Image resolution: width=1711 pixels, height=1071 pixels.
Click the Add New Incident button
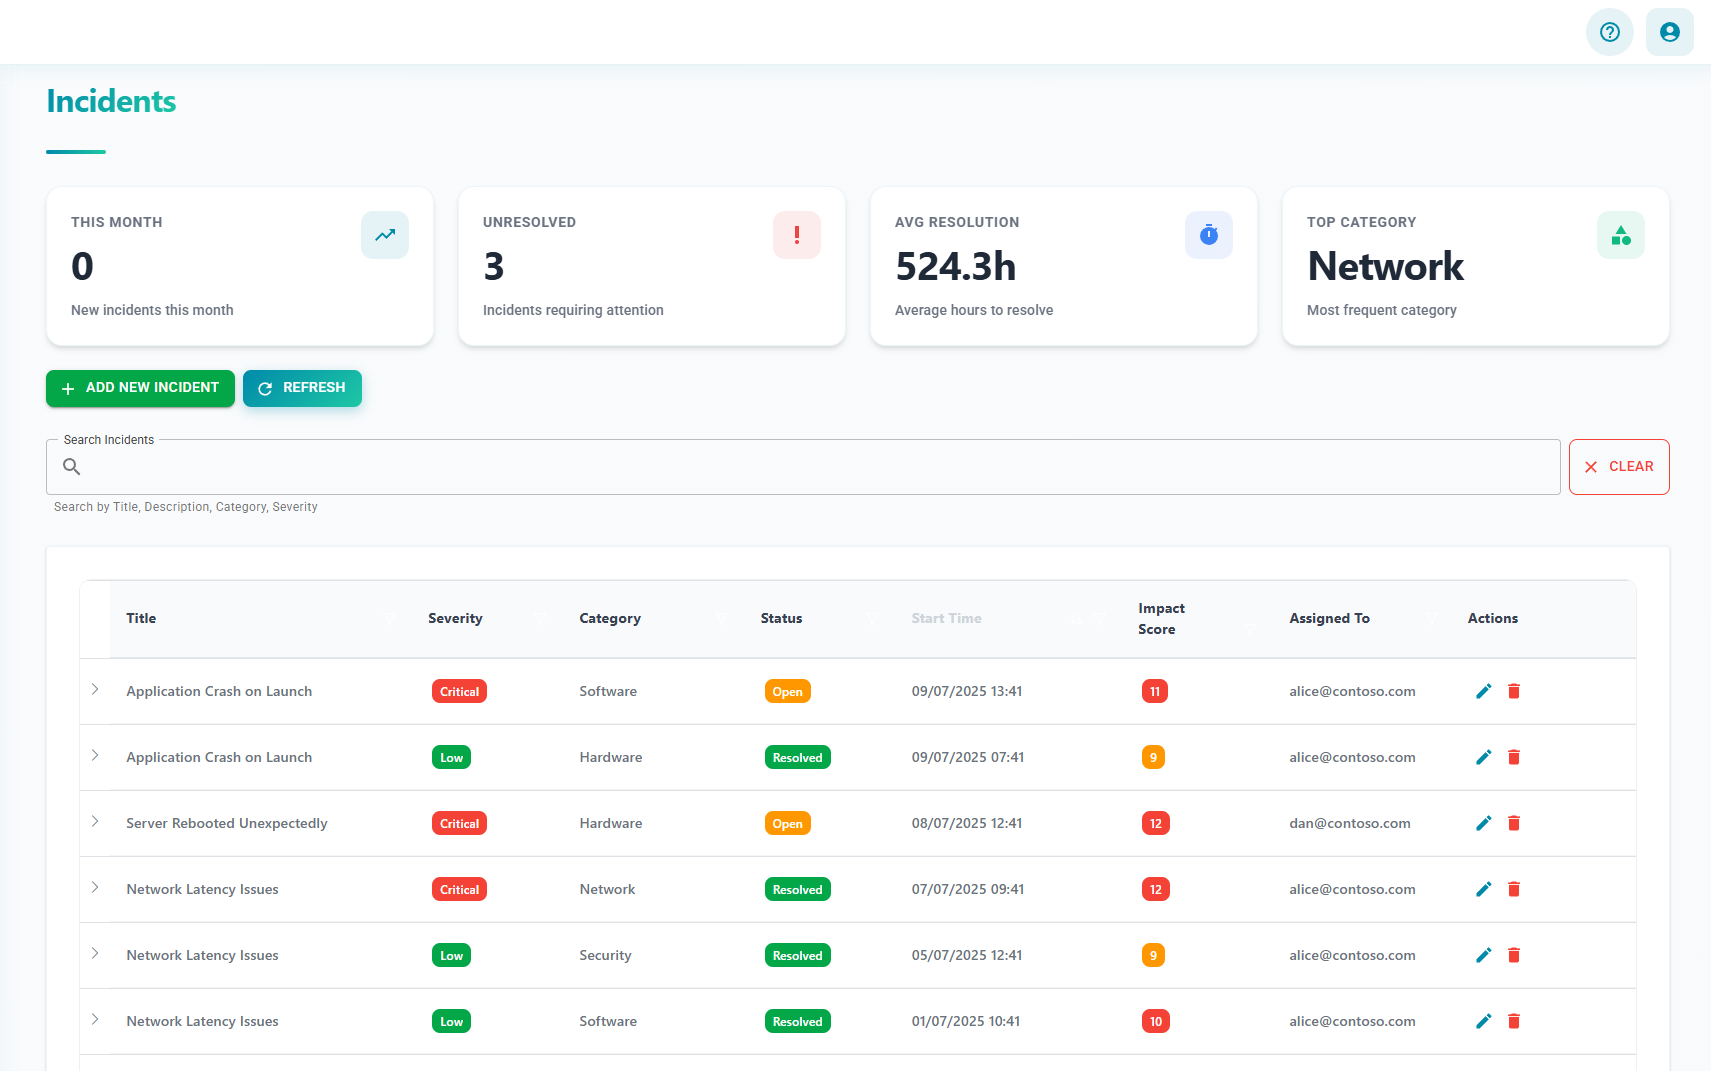click(x=140, y=388)
